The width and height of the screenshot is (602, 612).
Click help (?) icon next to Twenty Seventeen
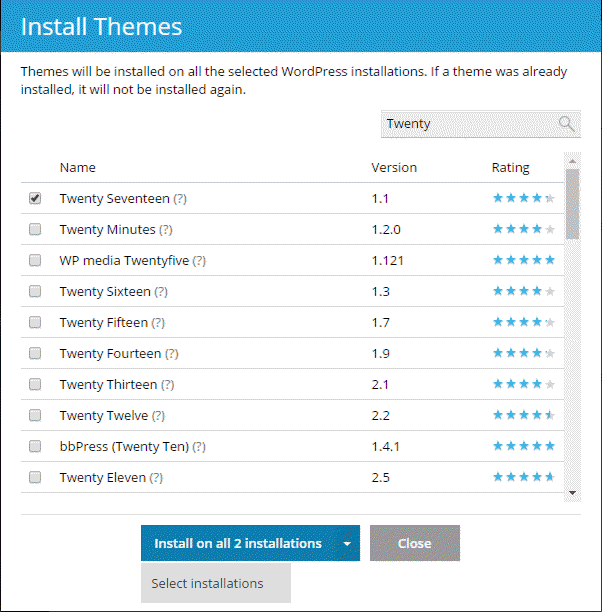180,199
